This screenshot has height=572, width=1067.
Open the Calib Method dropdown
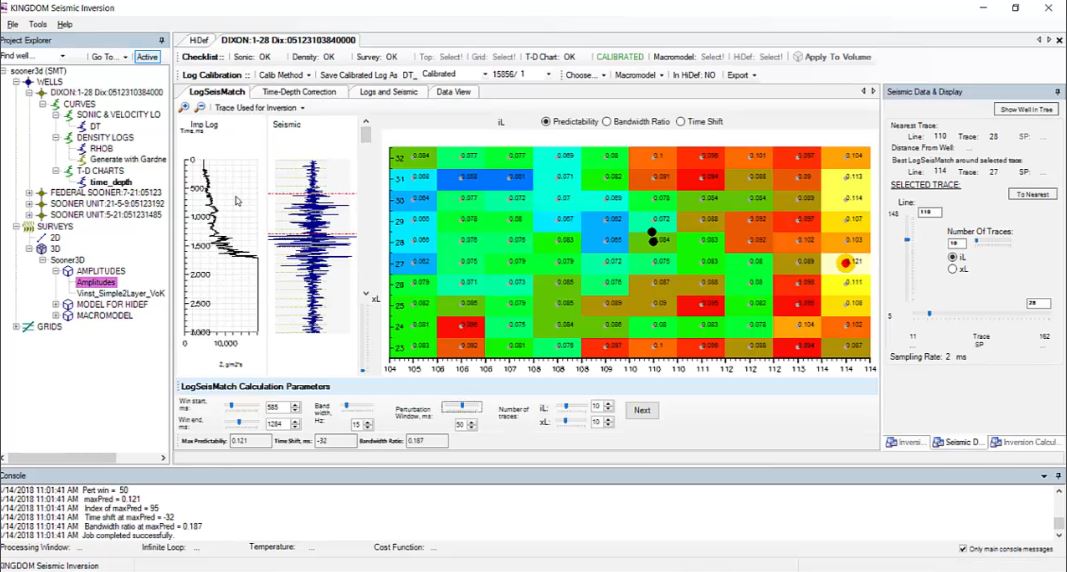click(x=282, y=75)
